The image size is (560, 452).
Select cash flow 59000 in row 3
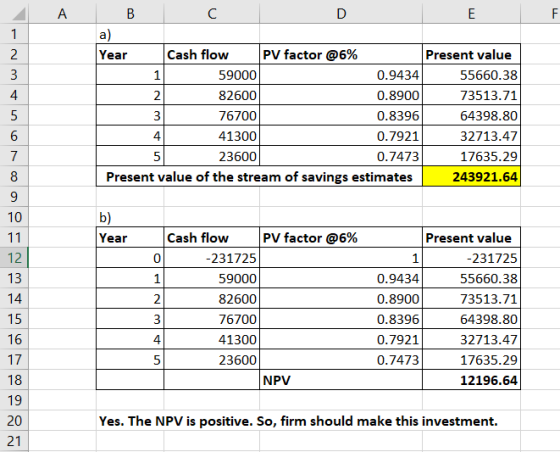pyautogui.click(x=211, y=75)
